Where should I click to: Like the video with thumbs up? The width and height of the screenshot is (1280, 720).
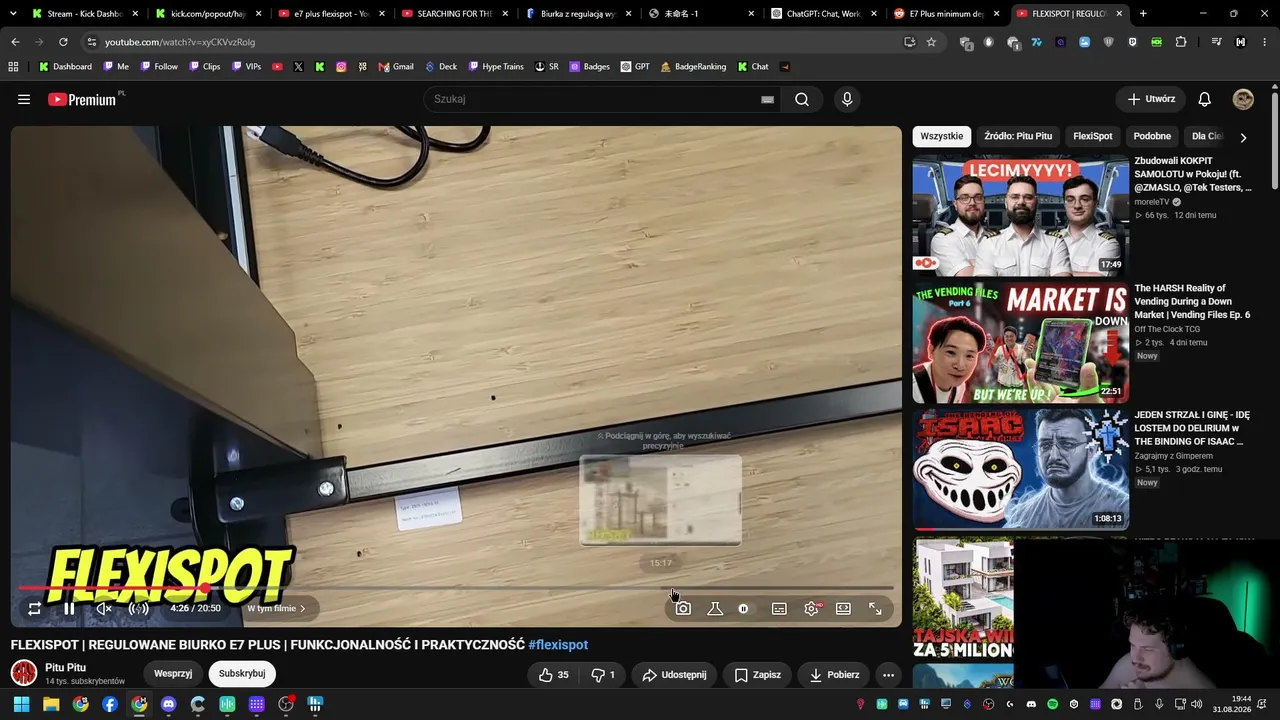point(553,675)
